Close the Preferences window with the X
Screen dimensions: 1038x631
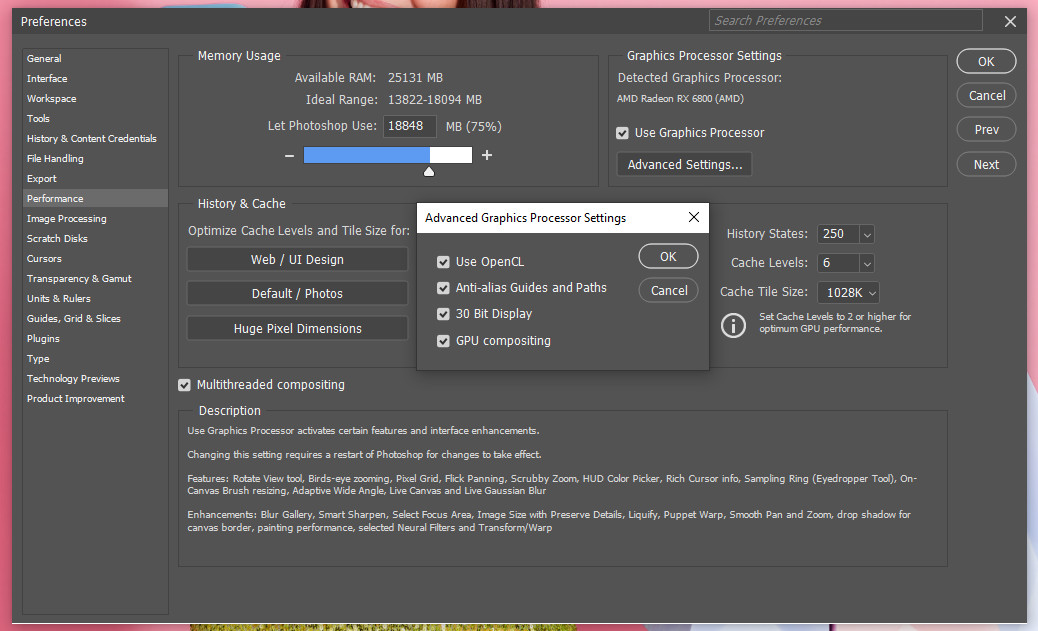[x=1010, y=21]
